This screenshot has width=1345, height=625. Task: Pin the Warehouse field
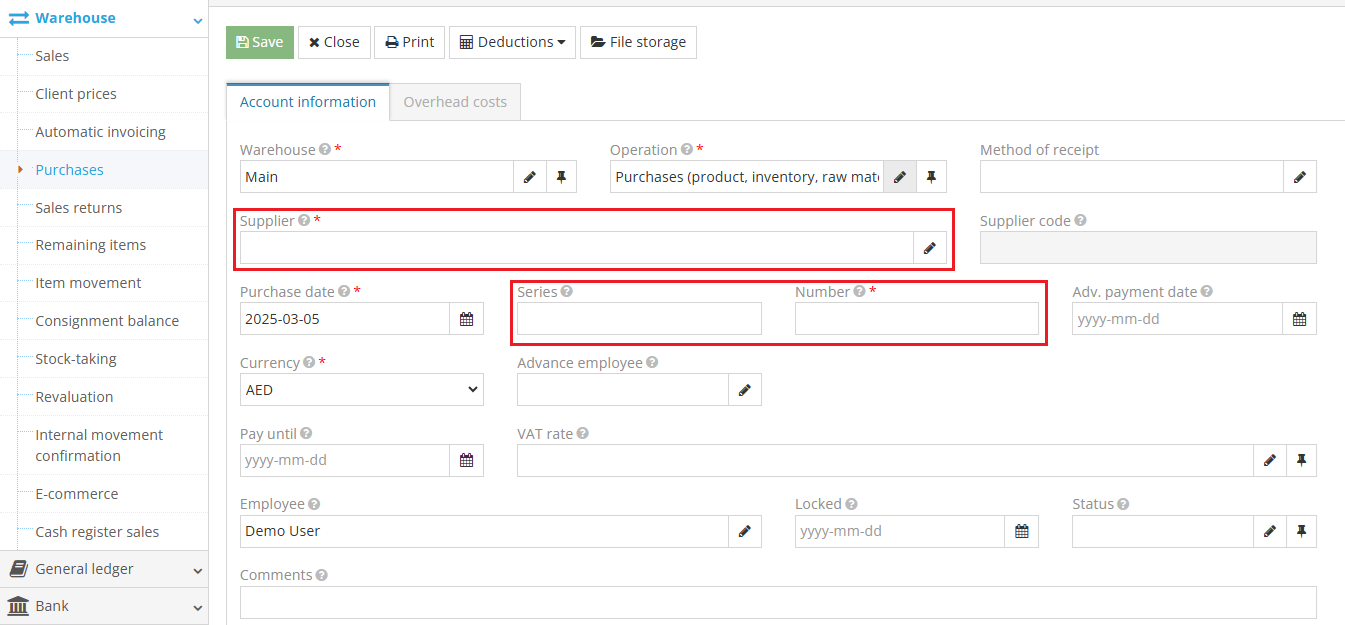[561, 176]
